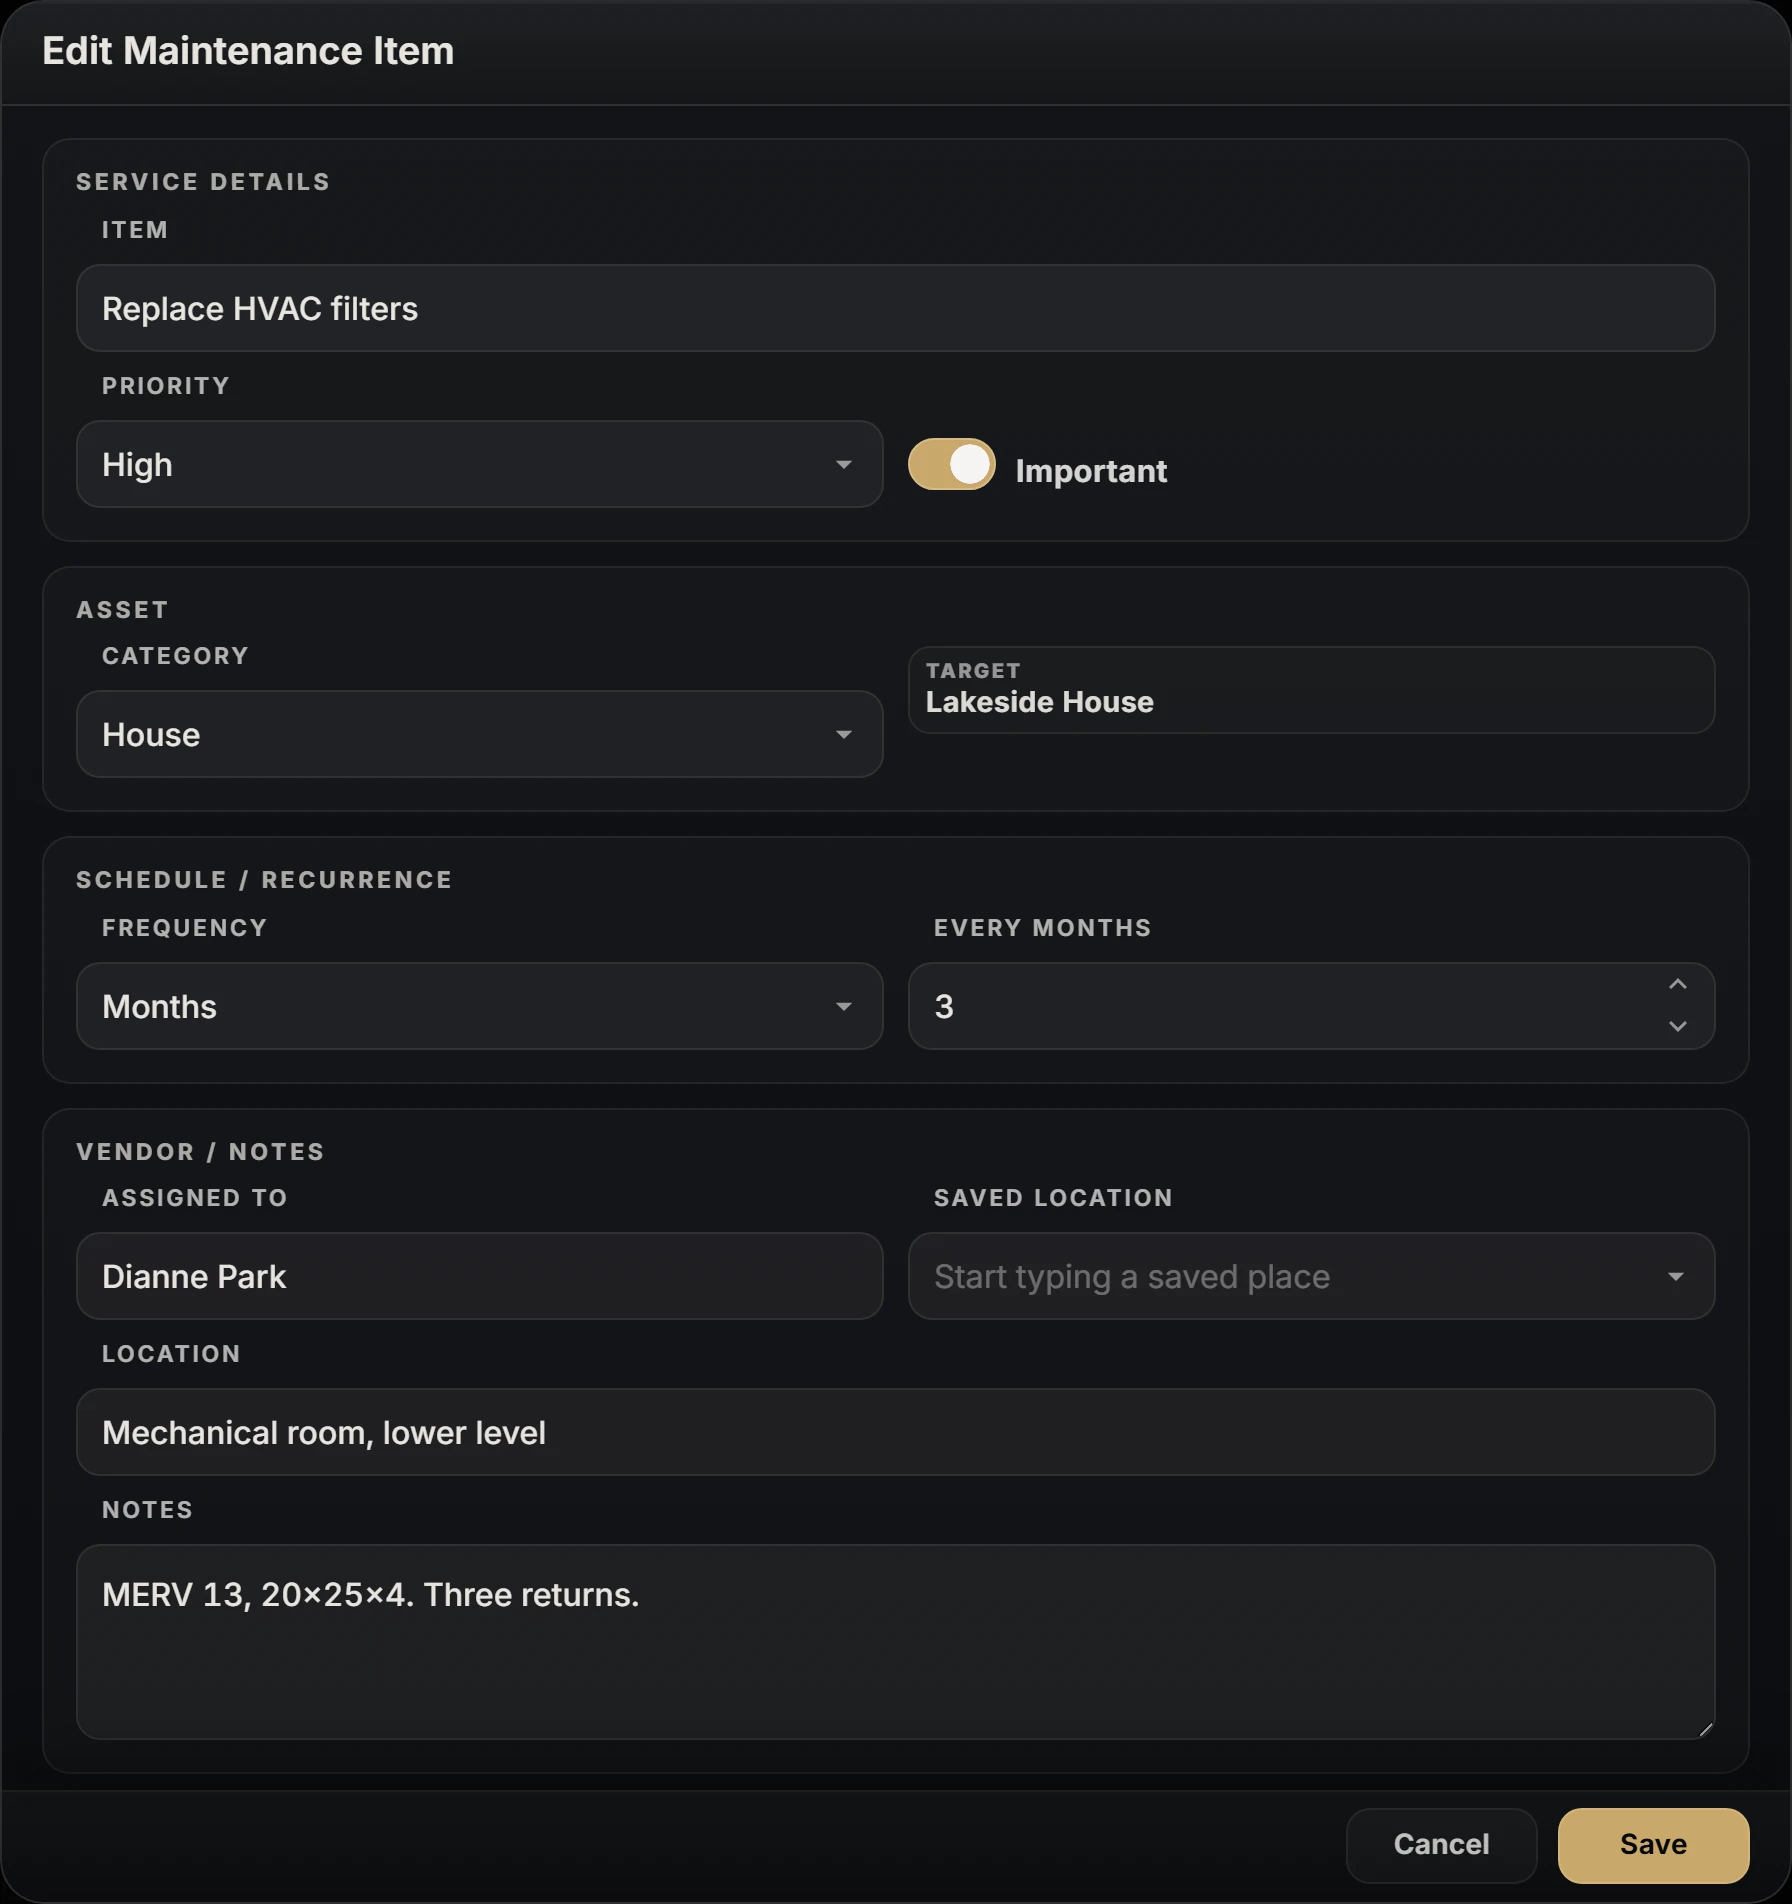Increase Every Months value with up arrow

(1677, 985)
